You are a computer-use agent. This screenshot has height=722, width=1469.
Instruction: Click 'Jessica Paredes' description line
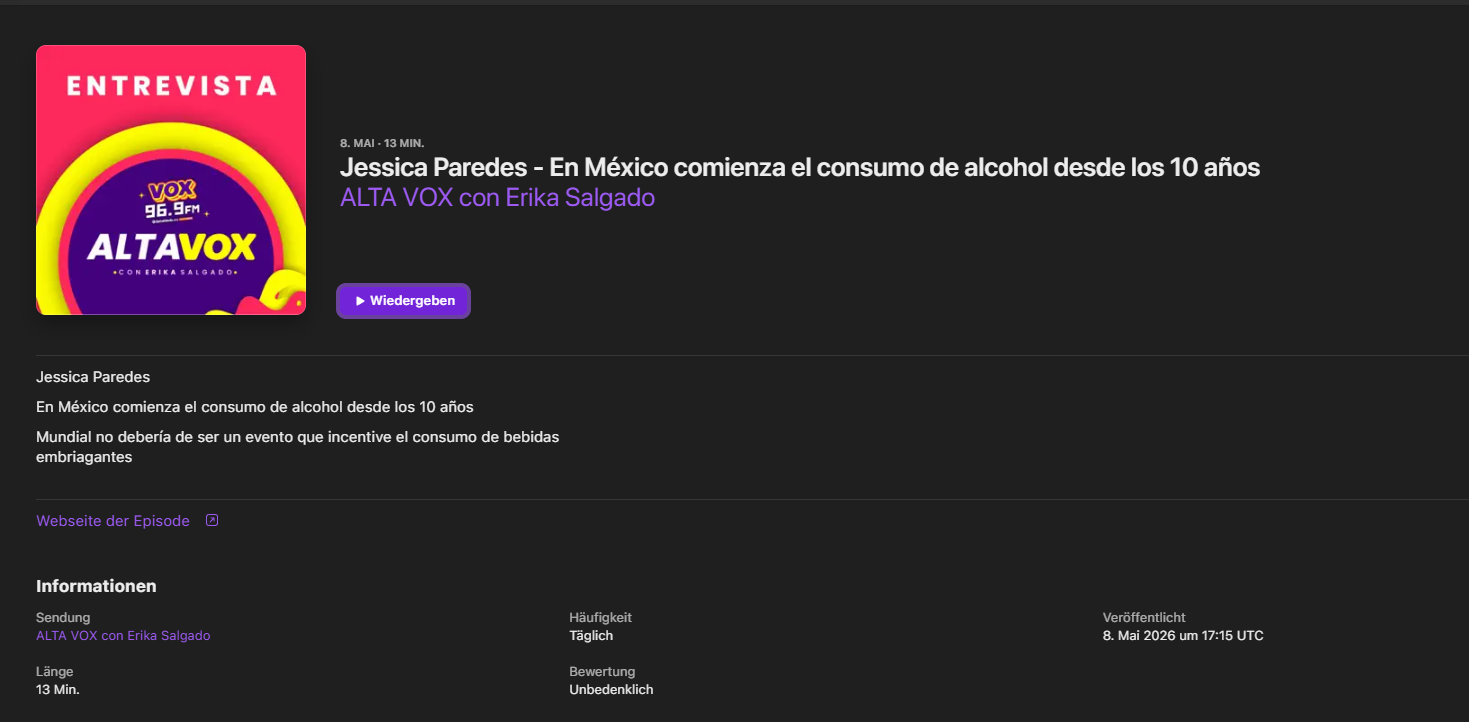(93, 377)
